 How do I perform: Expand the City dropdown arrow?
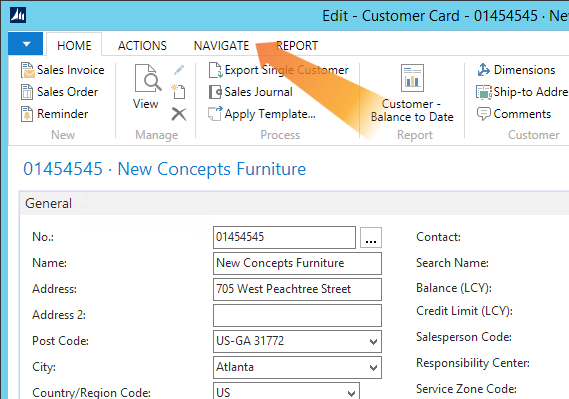(373, 367)
